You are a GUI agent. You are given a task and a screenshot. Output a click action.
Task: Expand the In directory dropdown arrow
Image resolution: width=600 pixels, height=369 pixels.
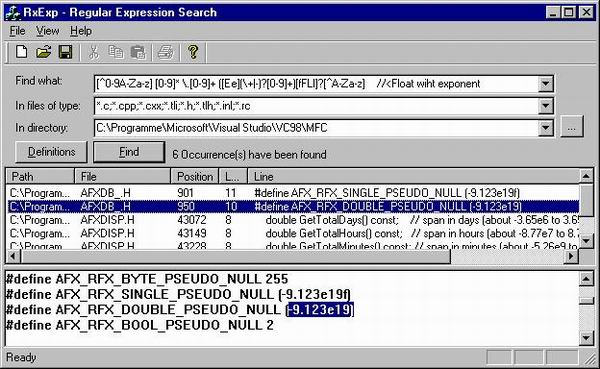545,127
